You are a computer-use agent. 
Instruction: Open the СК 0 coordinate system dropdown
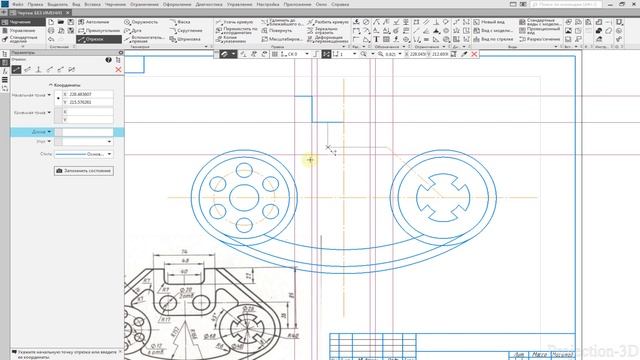click(307, 54)
